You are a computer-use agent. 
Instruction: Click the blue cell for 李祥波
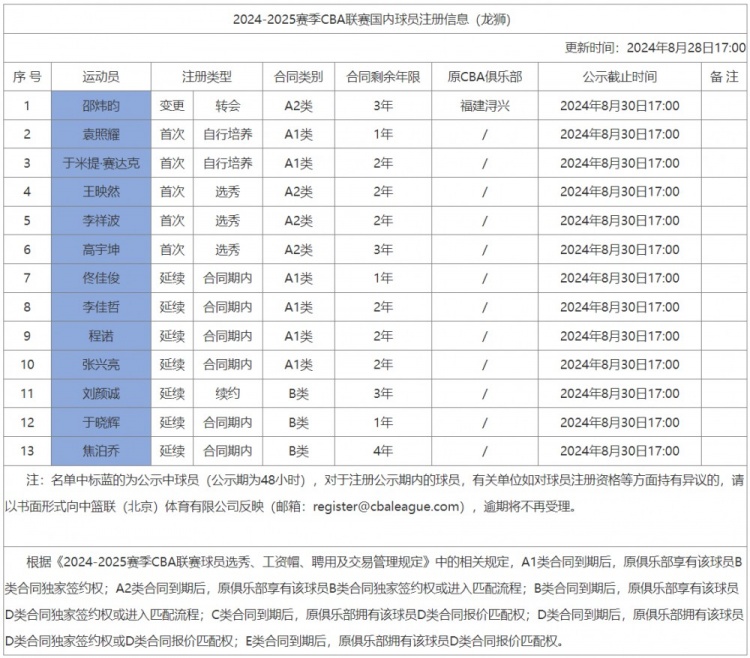[x=101, y=221]
